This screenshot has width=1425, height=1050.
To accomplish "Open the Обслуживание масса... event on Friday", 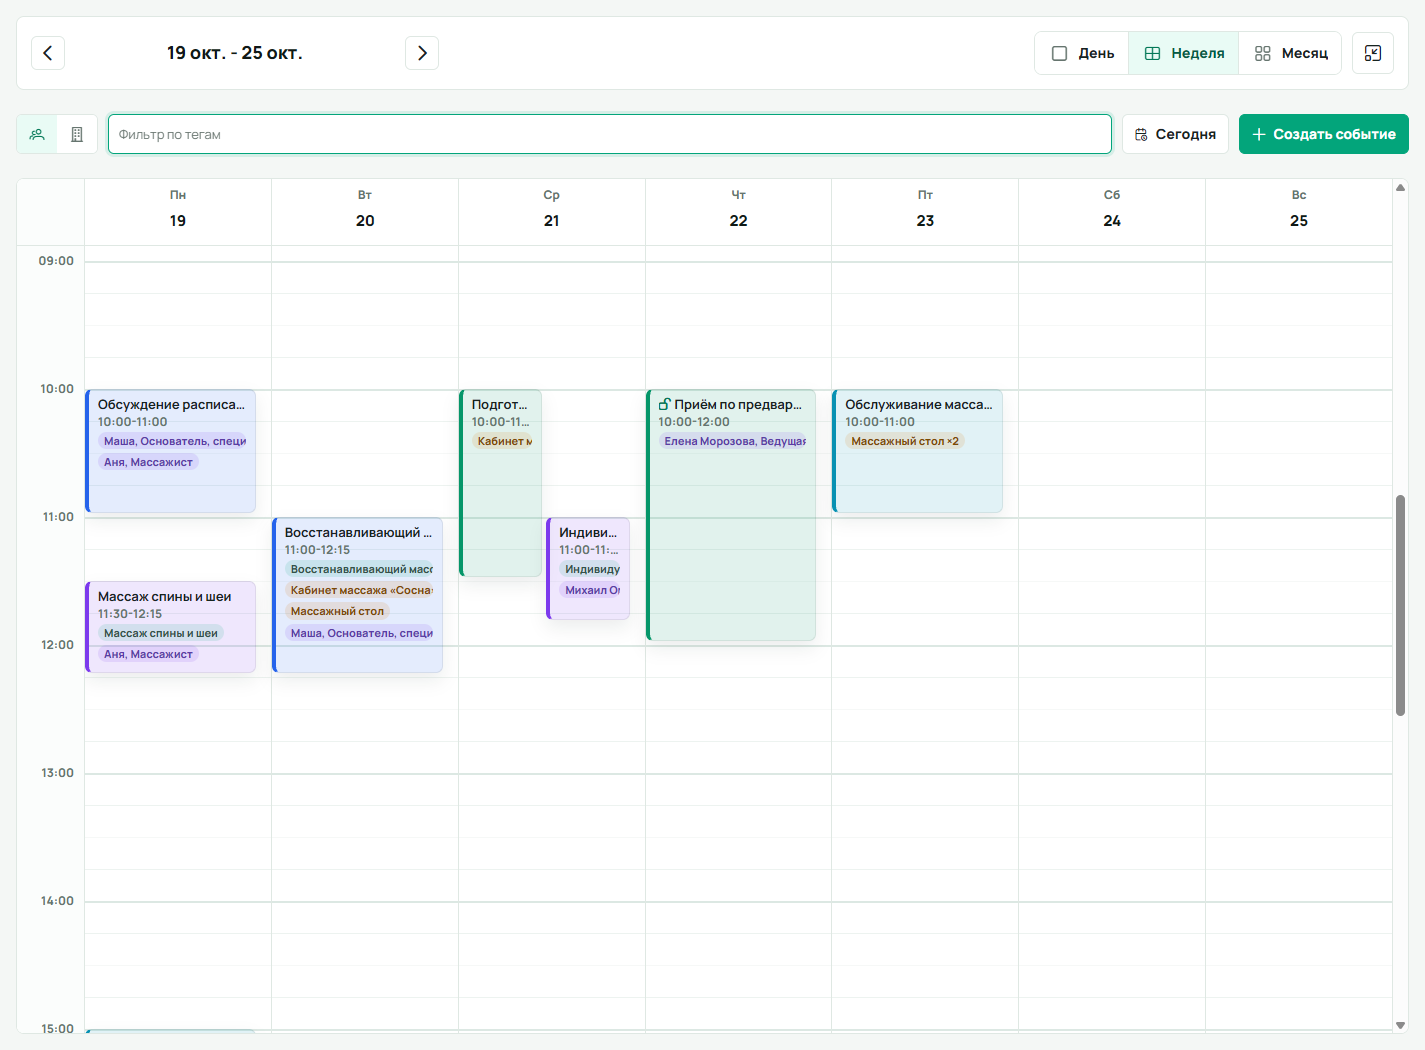I will (918, 451).
